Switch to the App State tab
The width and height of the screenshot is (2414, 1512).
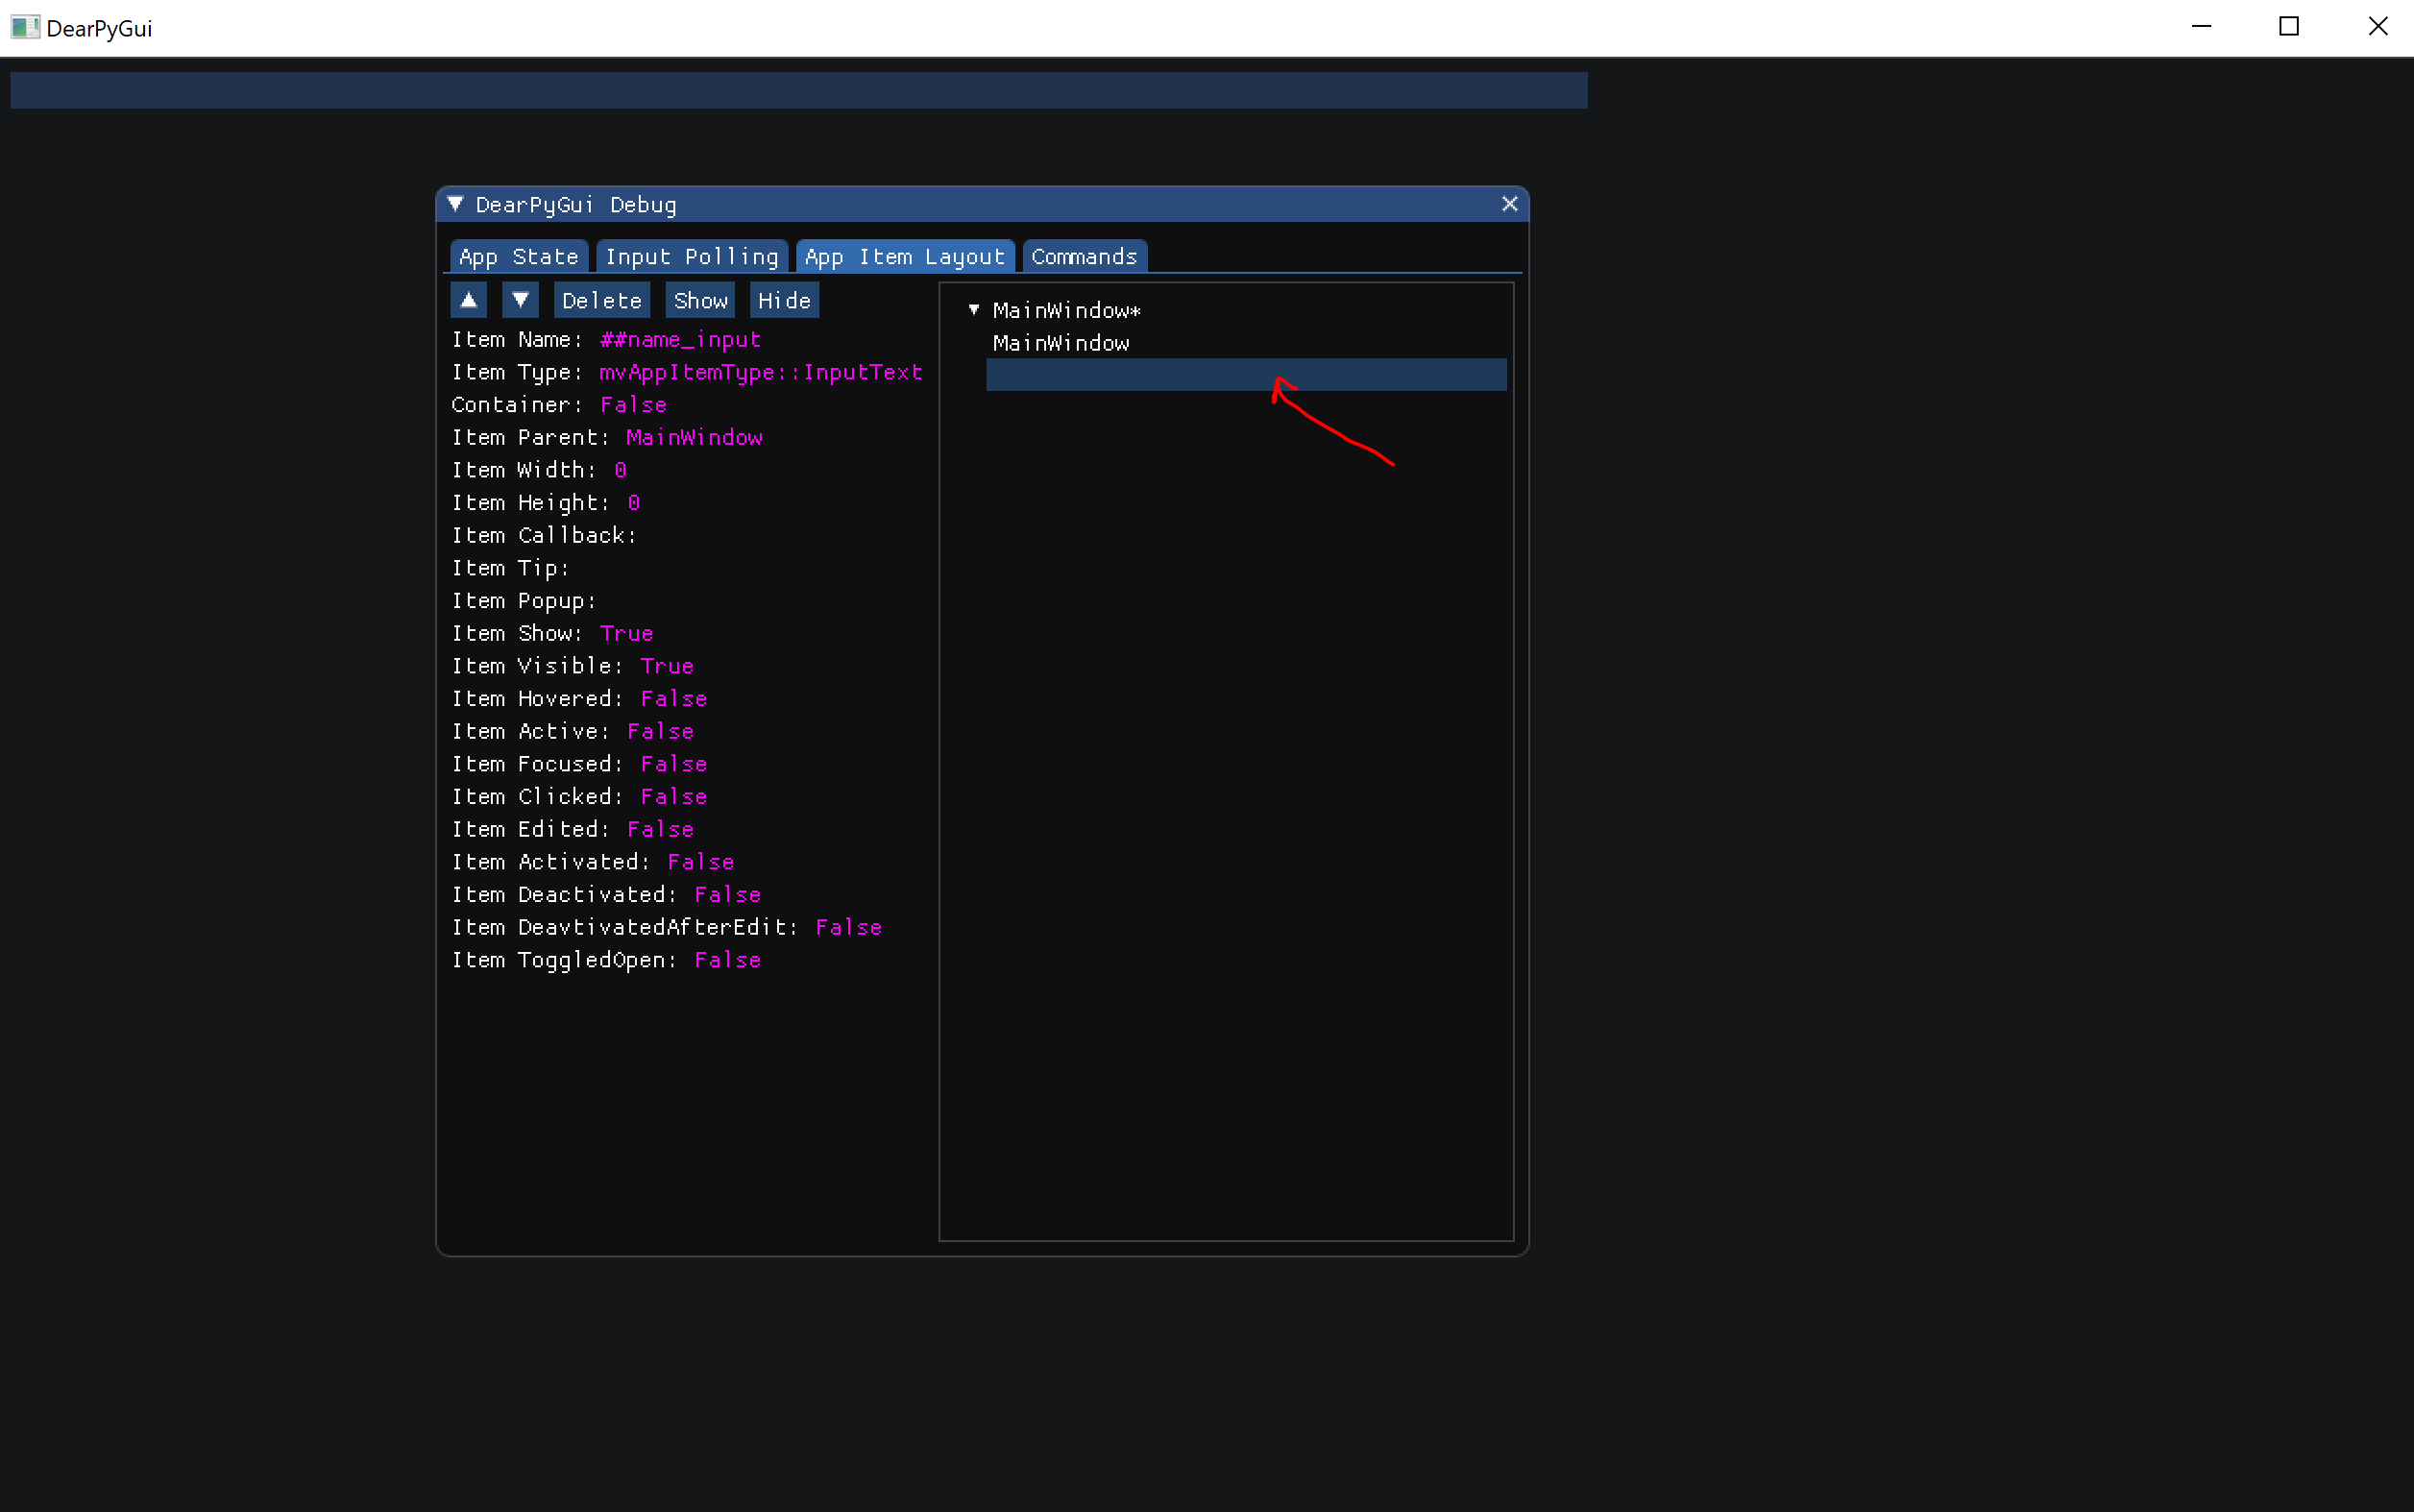tap(518, 256)
